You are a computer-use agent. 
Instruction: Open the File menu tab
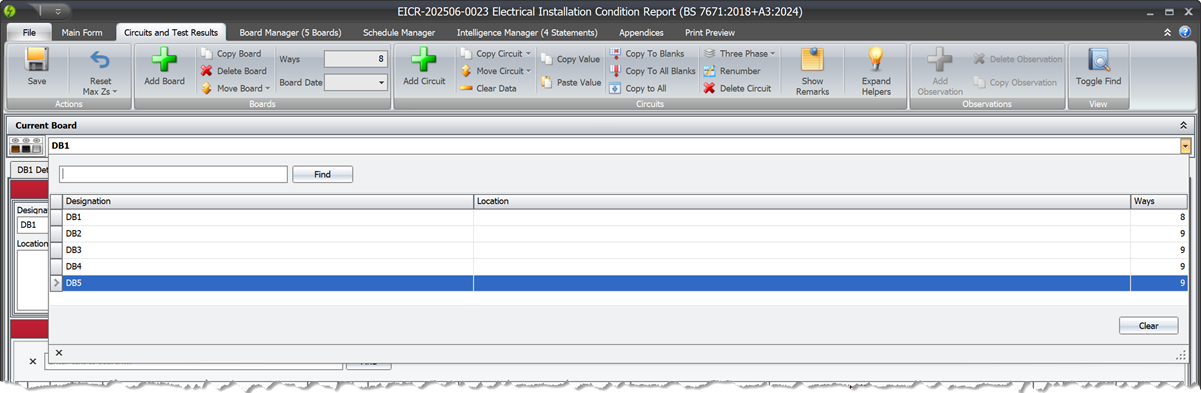29,32
